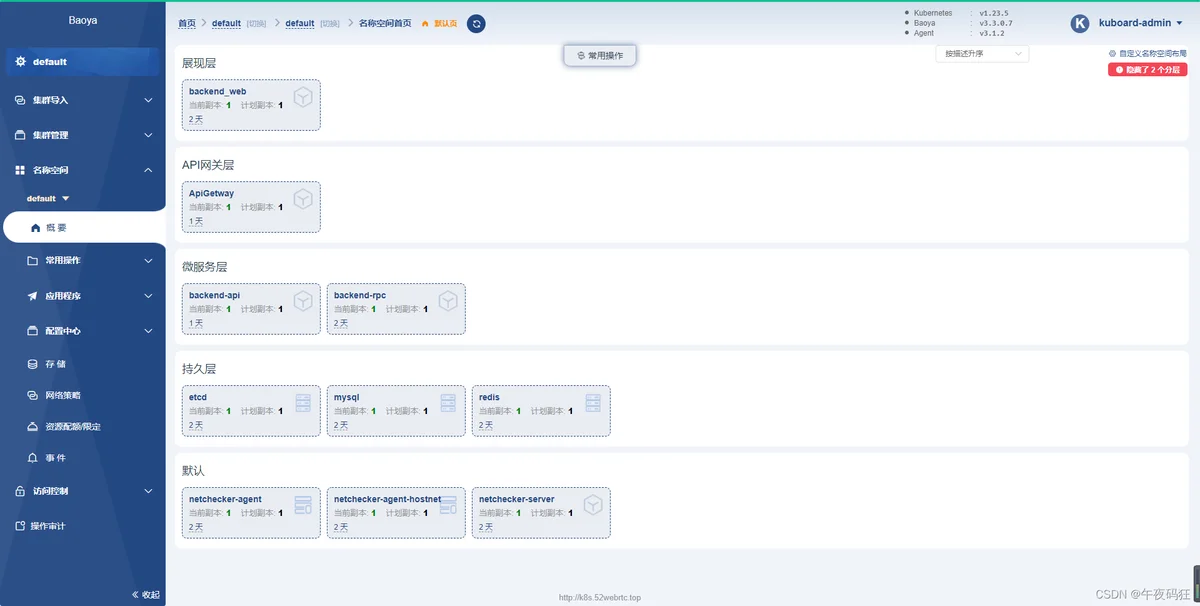The image size is (1200, 606).
Task: Click the lock icon for 访问控制
Action: click(x=20, y=492)
